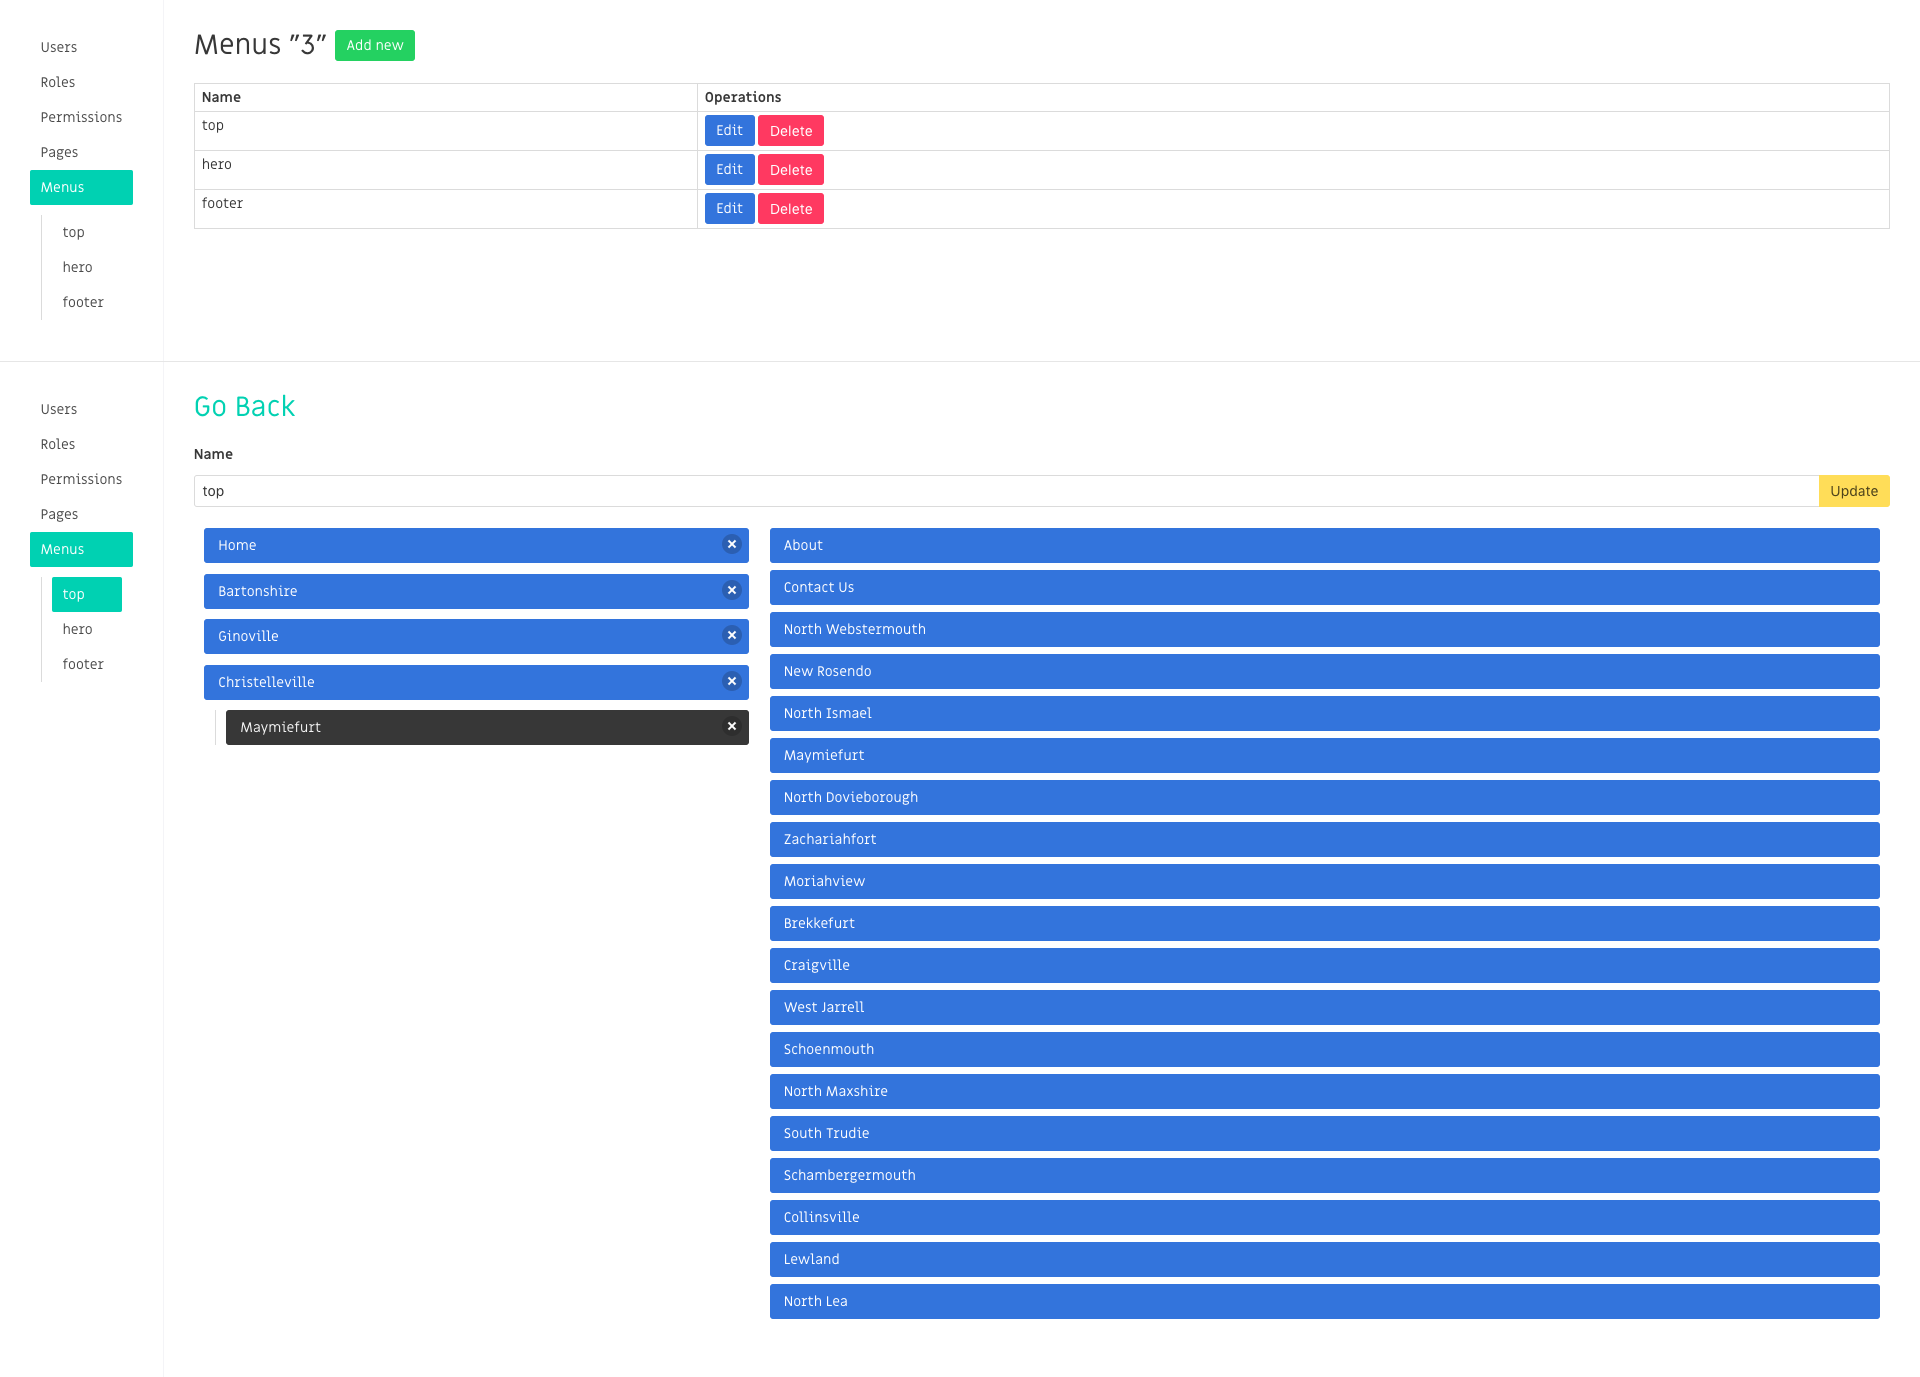Viewport: 1920px width, 1377px height.
Task: Click the Schambergermouth page bar
Action: tap(1324, 1175)
